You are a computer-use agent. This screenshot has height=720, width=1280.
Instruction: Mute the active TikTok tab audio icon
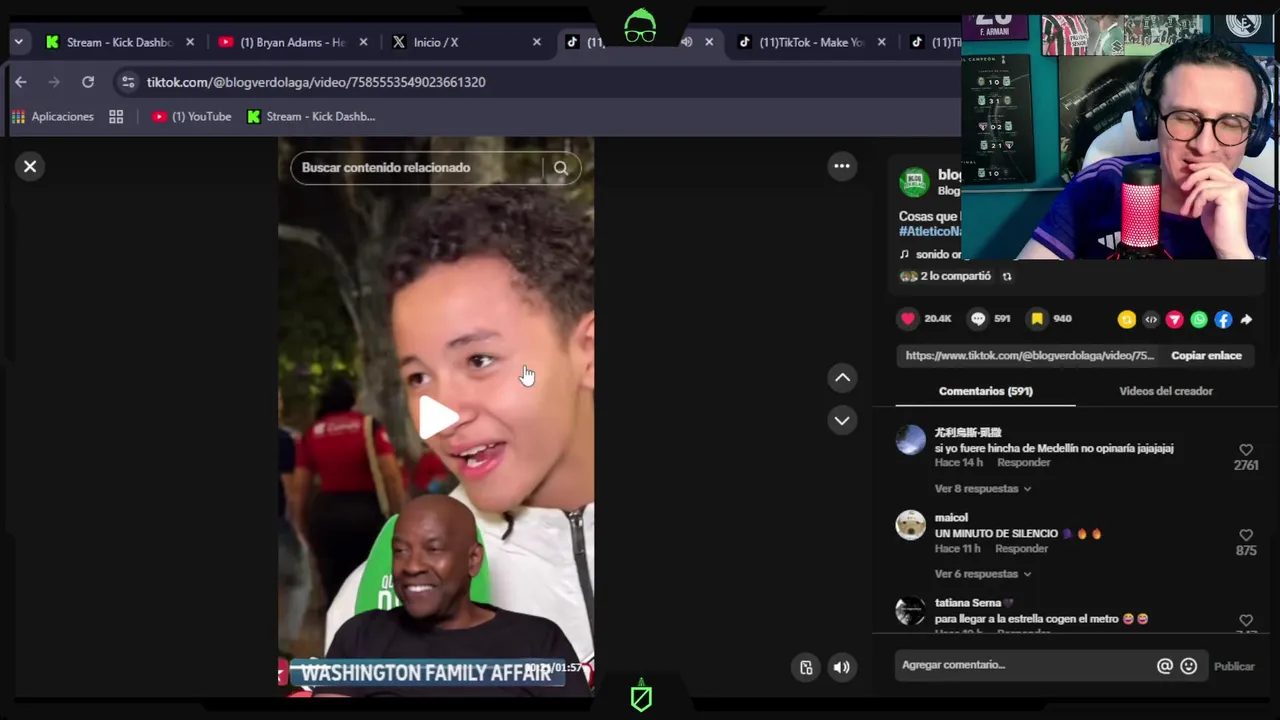coord(686,42)
